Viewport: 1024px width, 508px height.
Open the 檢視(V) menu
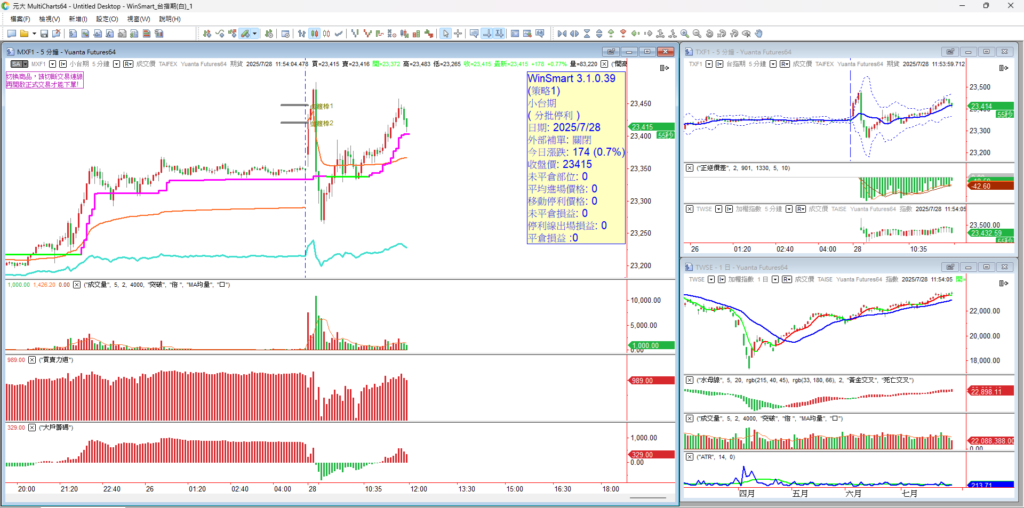[x=49, y=19]
